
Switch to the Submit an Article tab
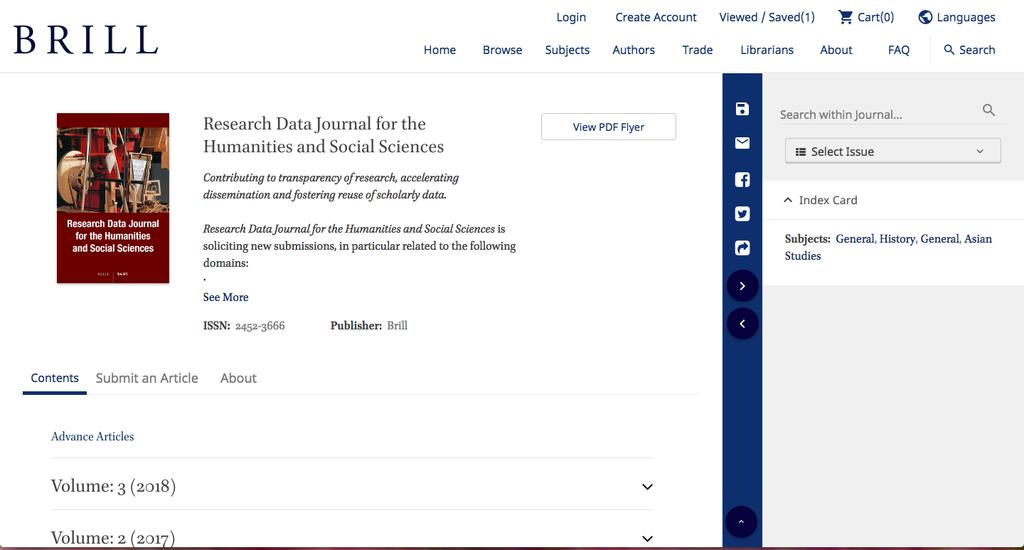[147, 378]
